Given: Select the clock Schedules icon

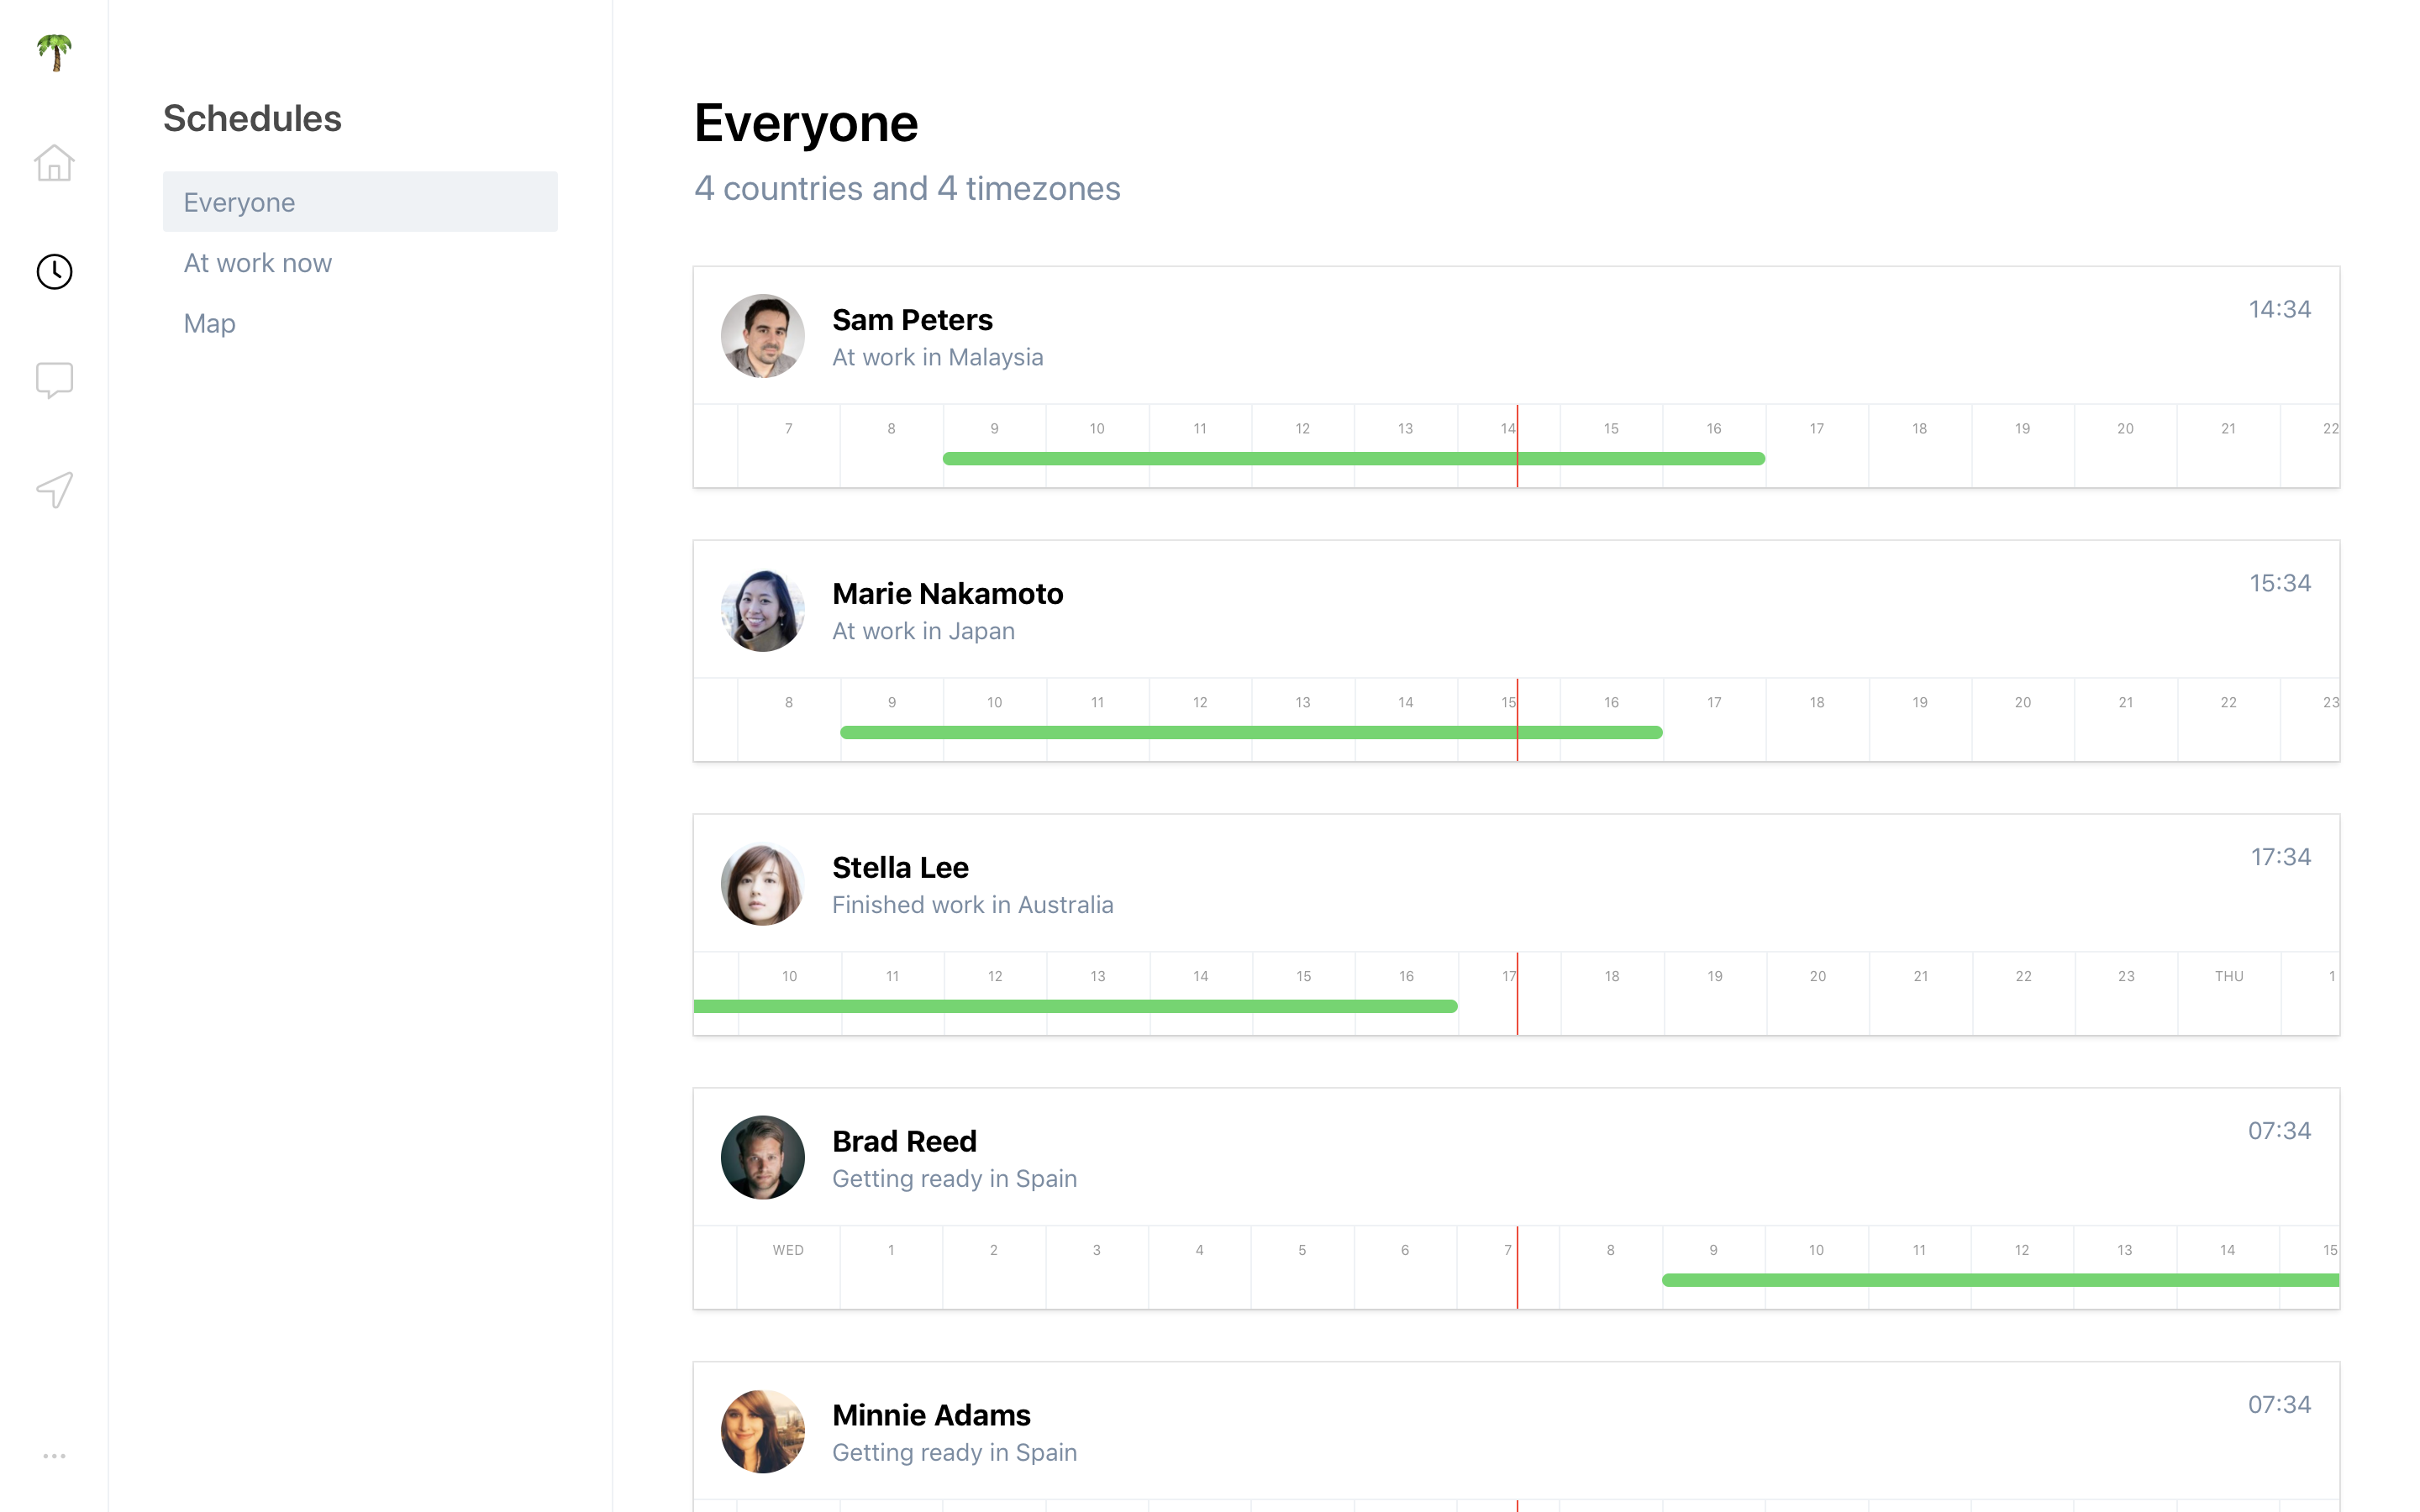Looking at the screenshot, I should [x=54, y=271].
